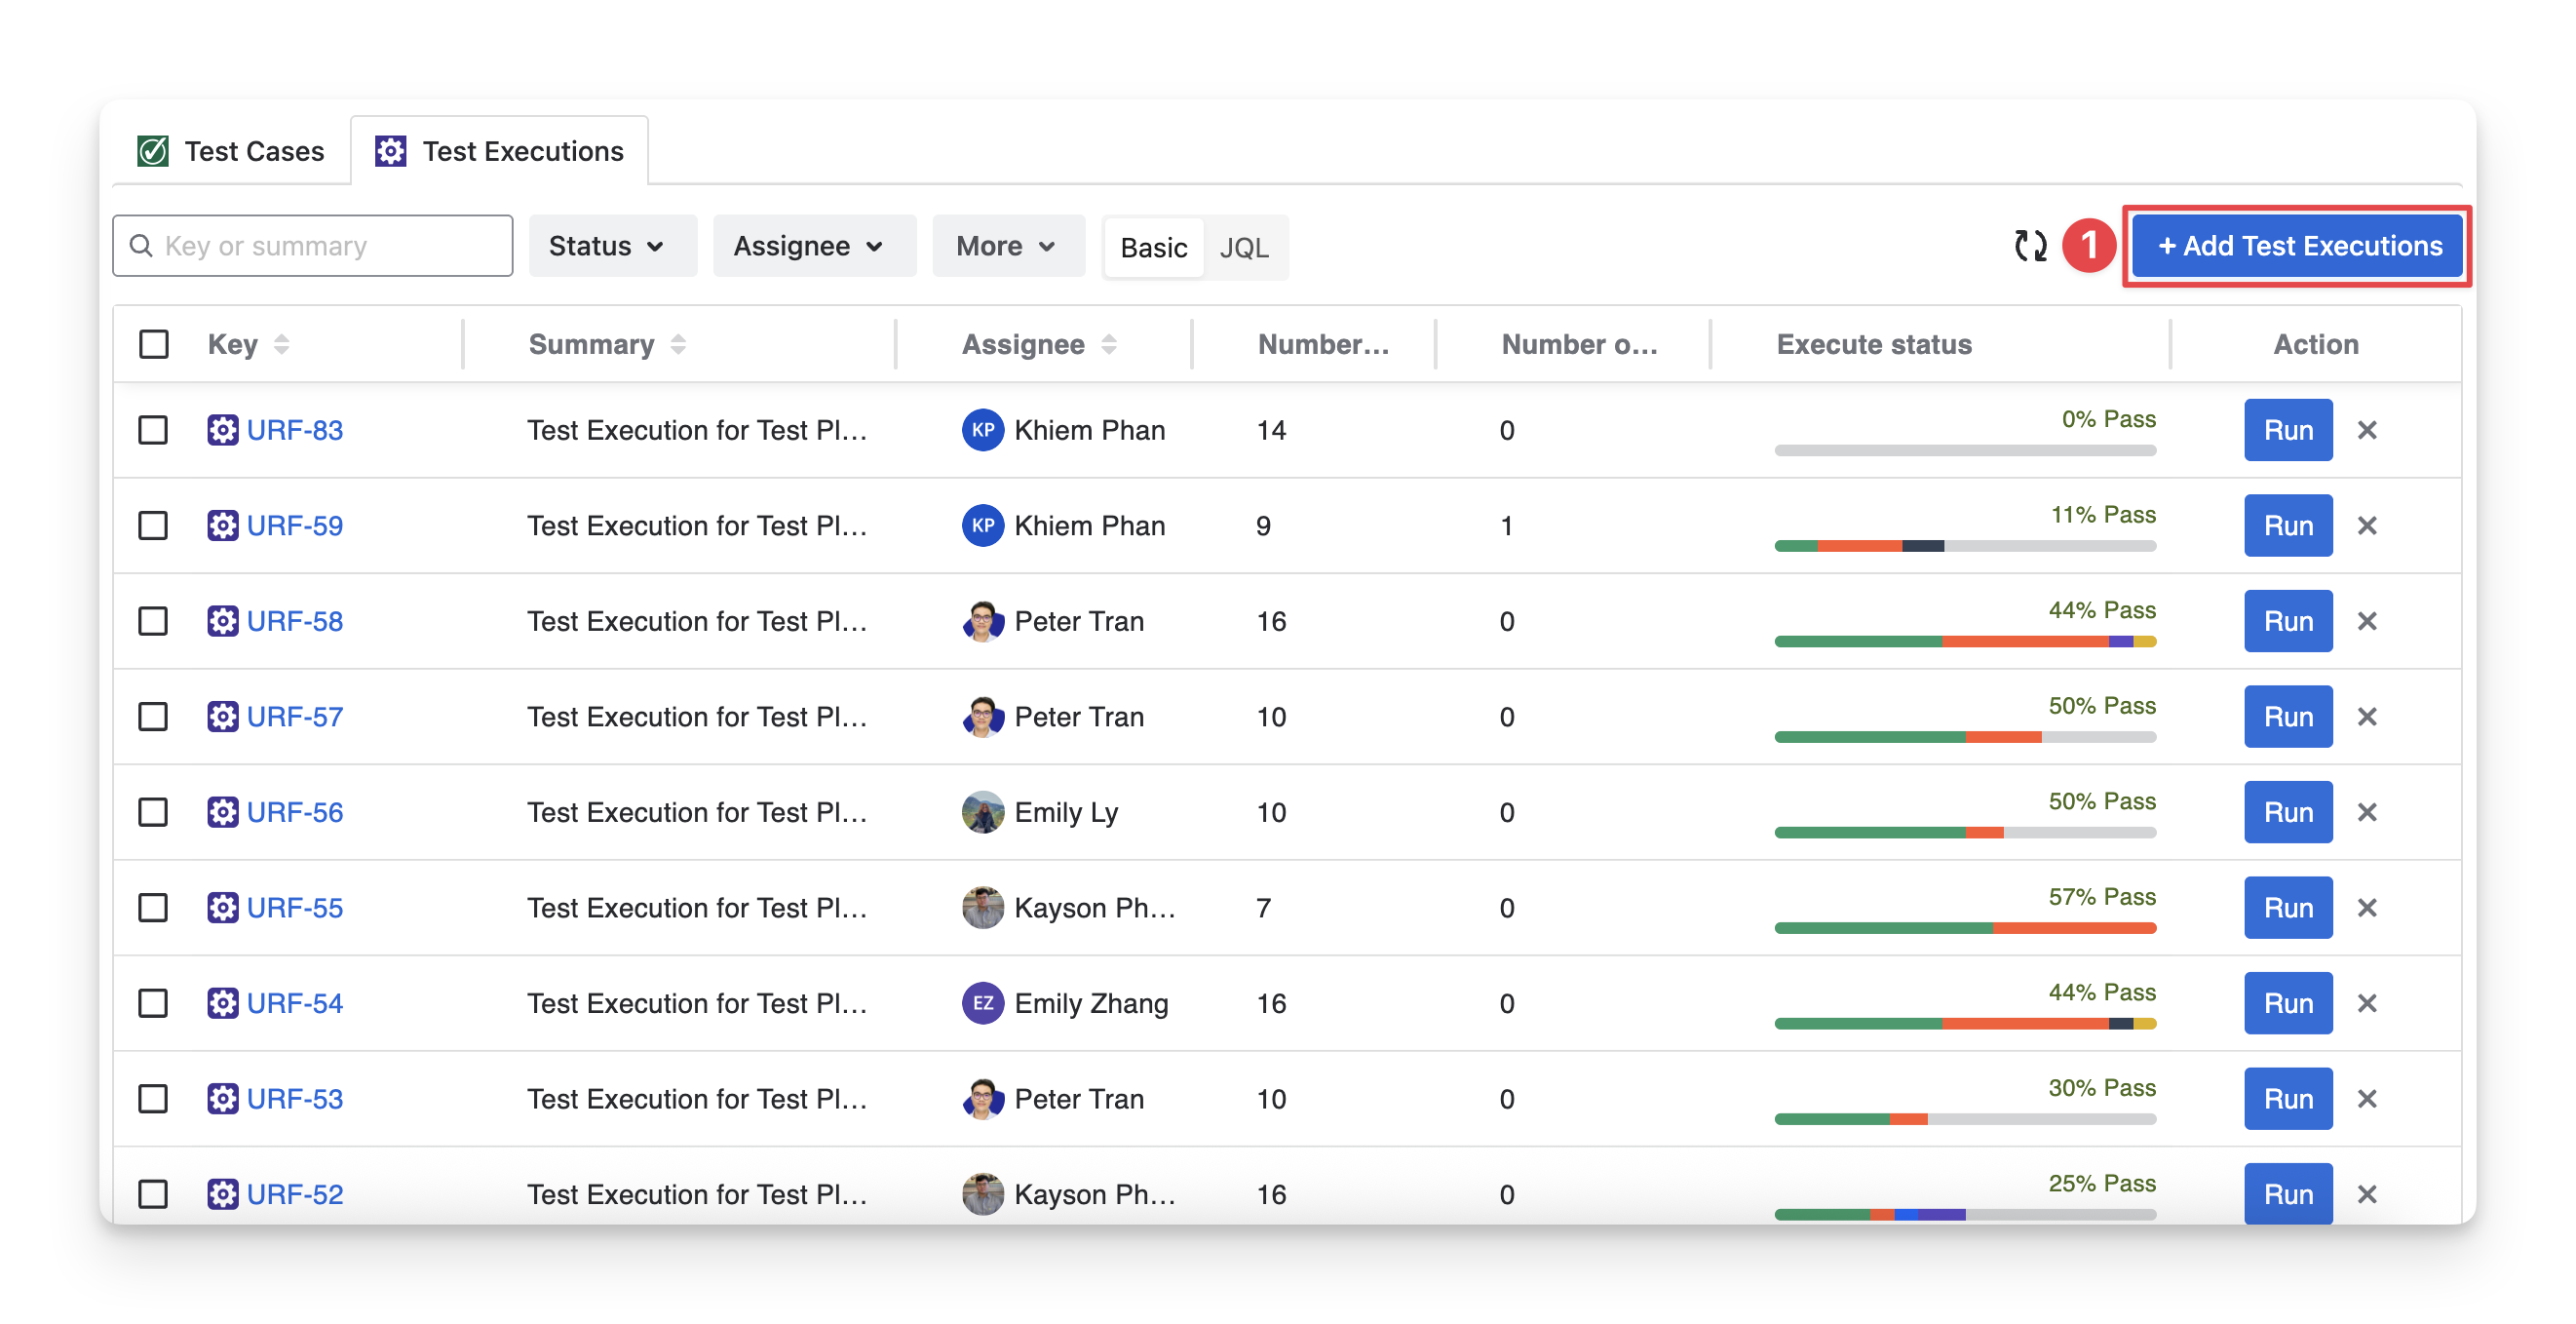
Task: Select the URF-55 row checkbox
Action: click(x=153, y=908)
